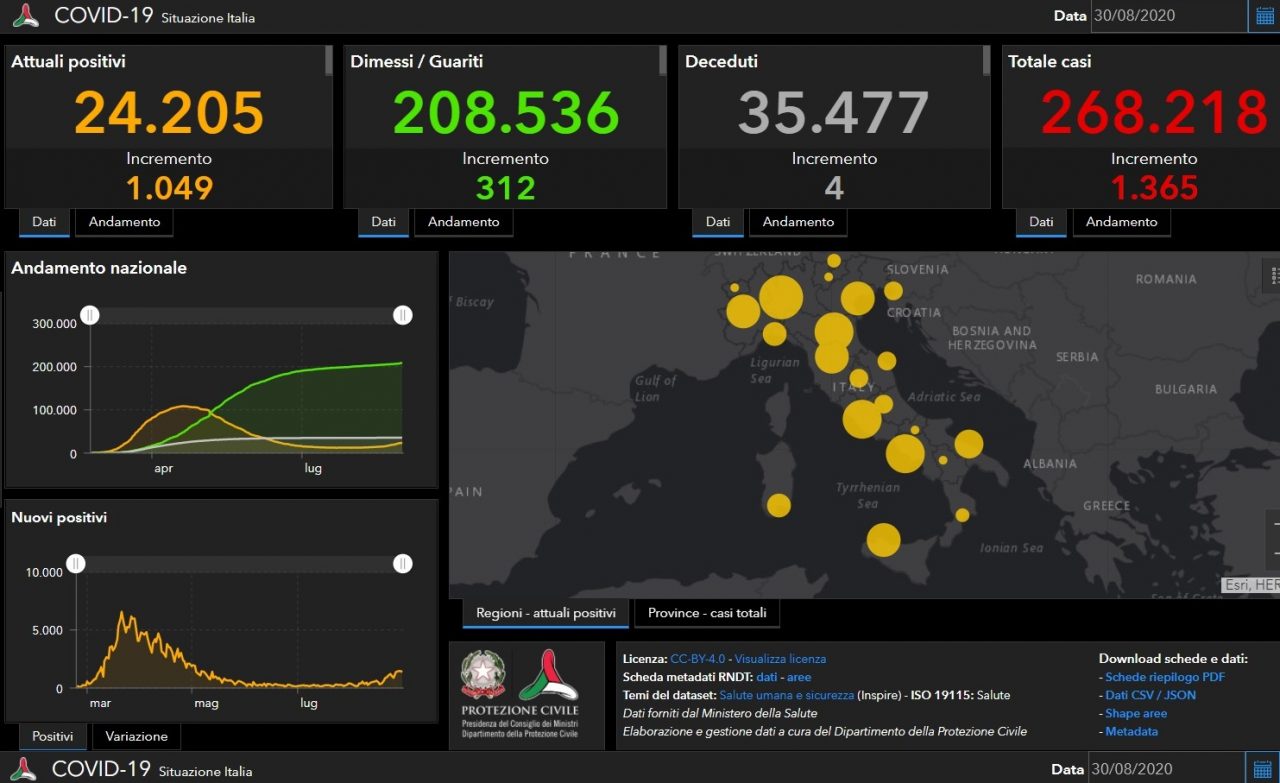Image resolution: width=1280 pixels, height=783 pixels.
Task: Select the yellow bubble over Sardinia
Action: [x=778, y=505]
